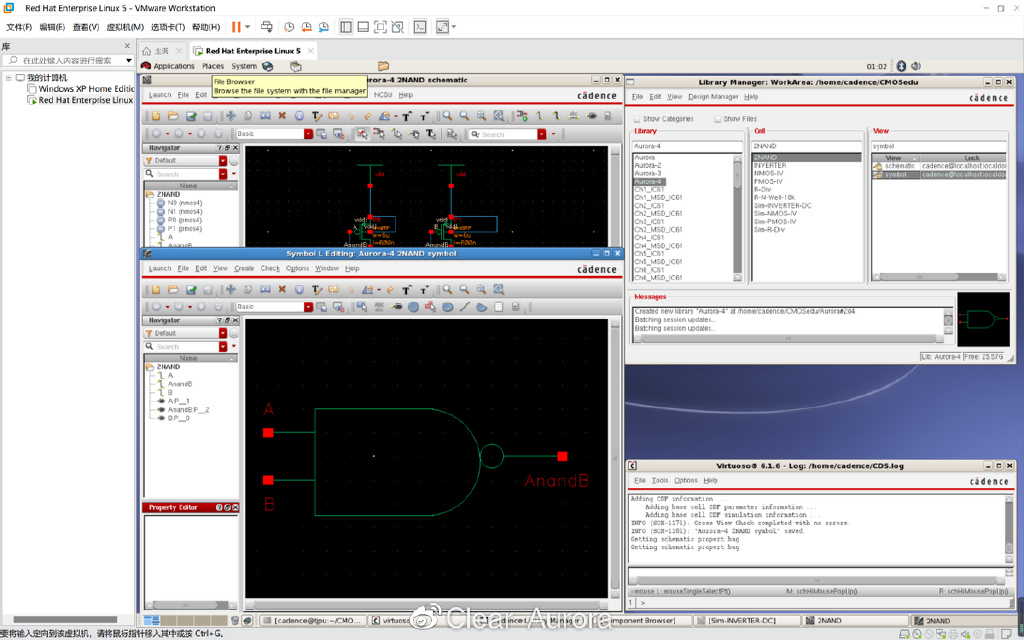1024x640 pixels.
Task: Click the Open folder icon in schematic toolbar
Action: [x=172, y=117]
